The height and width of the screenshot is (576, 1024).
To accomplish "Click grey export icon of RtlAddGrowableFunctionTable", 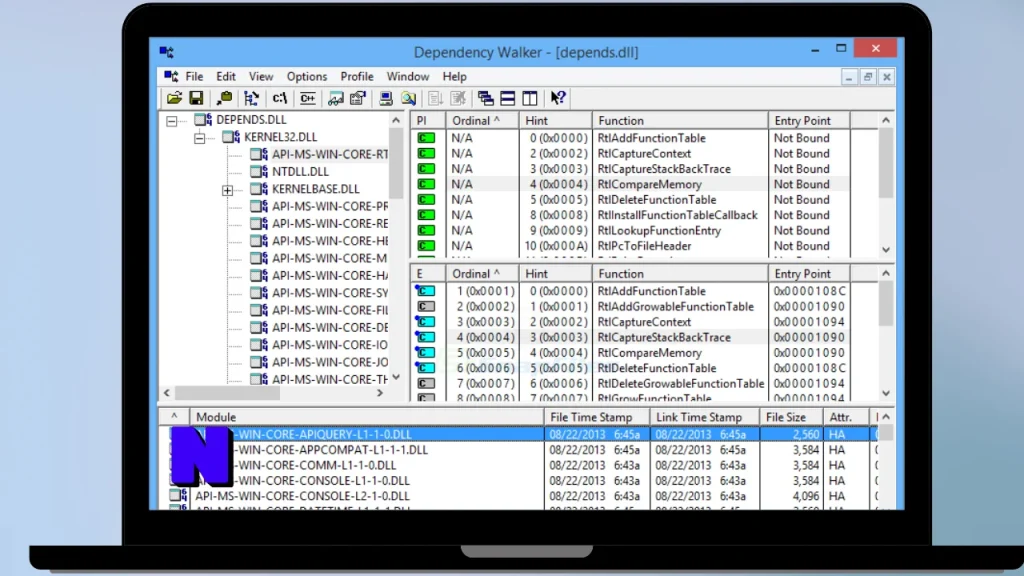I will click(x=426, y=307).
